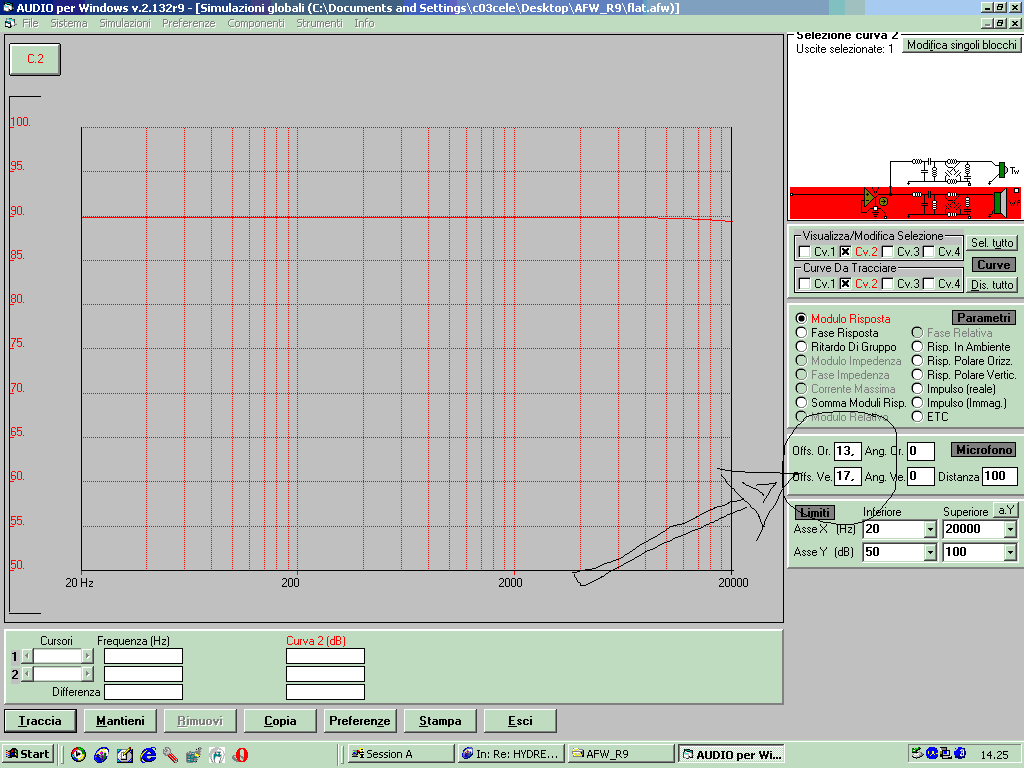Image resolution: width=1024 pixels, height=768 pixels.
Task: Choose Somma Moduli Risp. radio button
Action: pyautogui.click(x=801, y=402)
